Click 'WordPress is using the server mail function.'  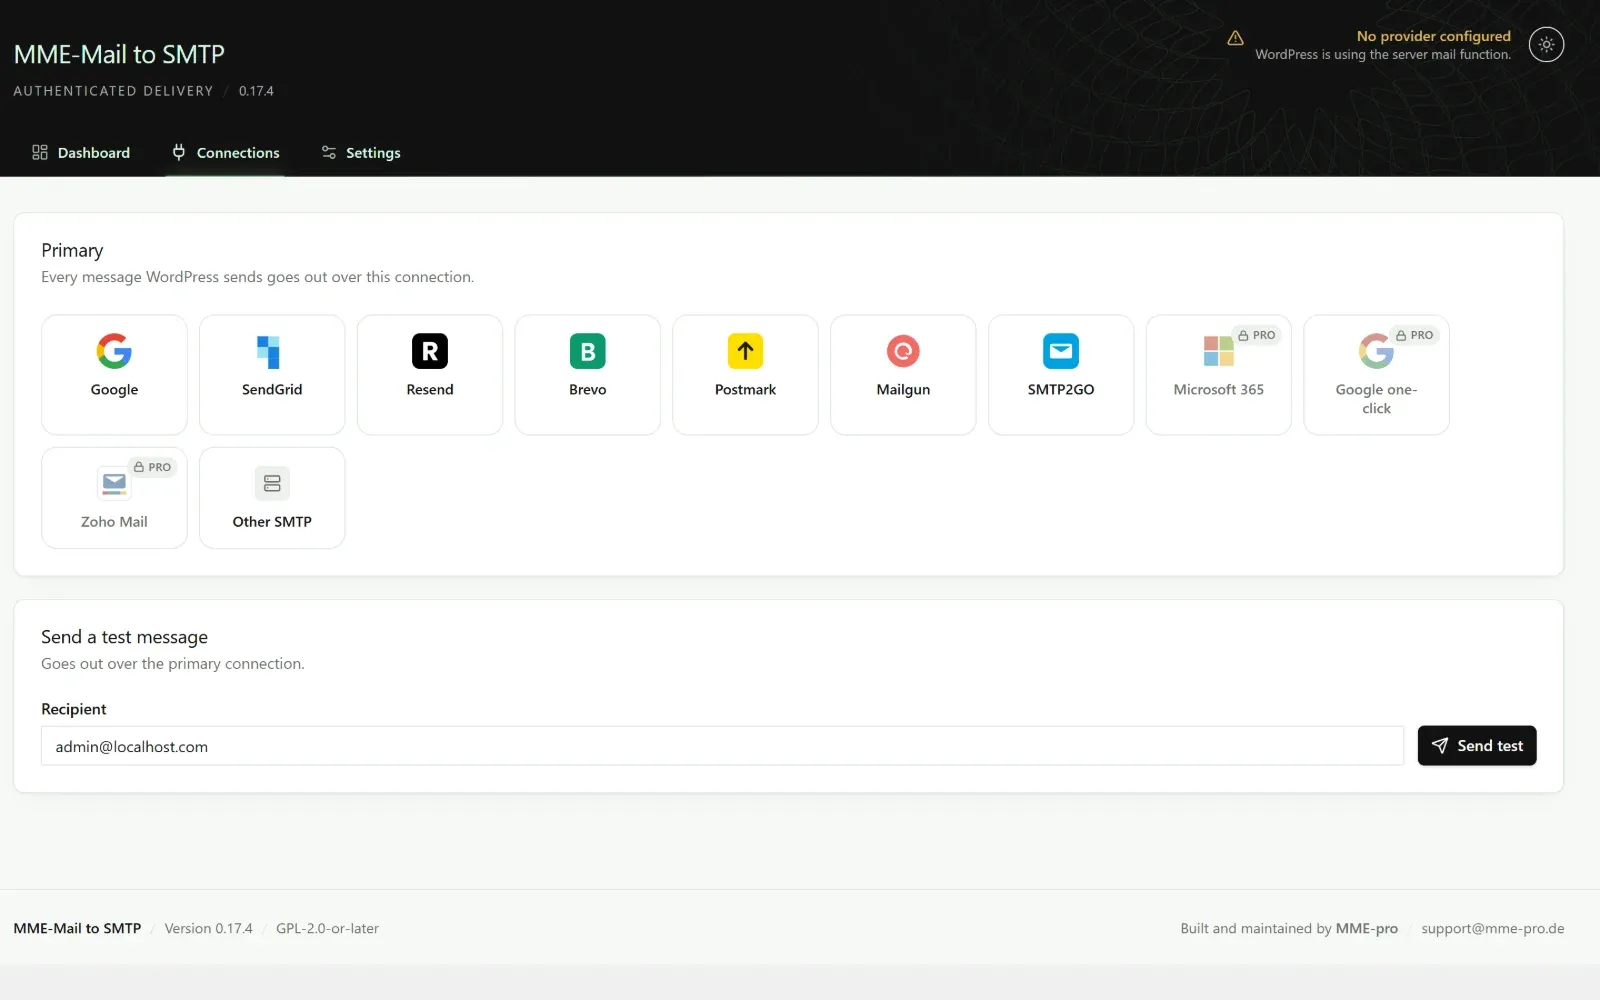tap(1383, 55)
